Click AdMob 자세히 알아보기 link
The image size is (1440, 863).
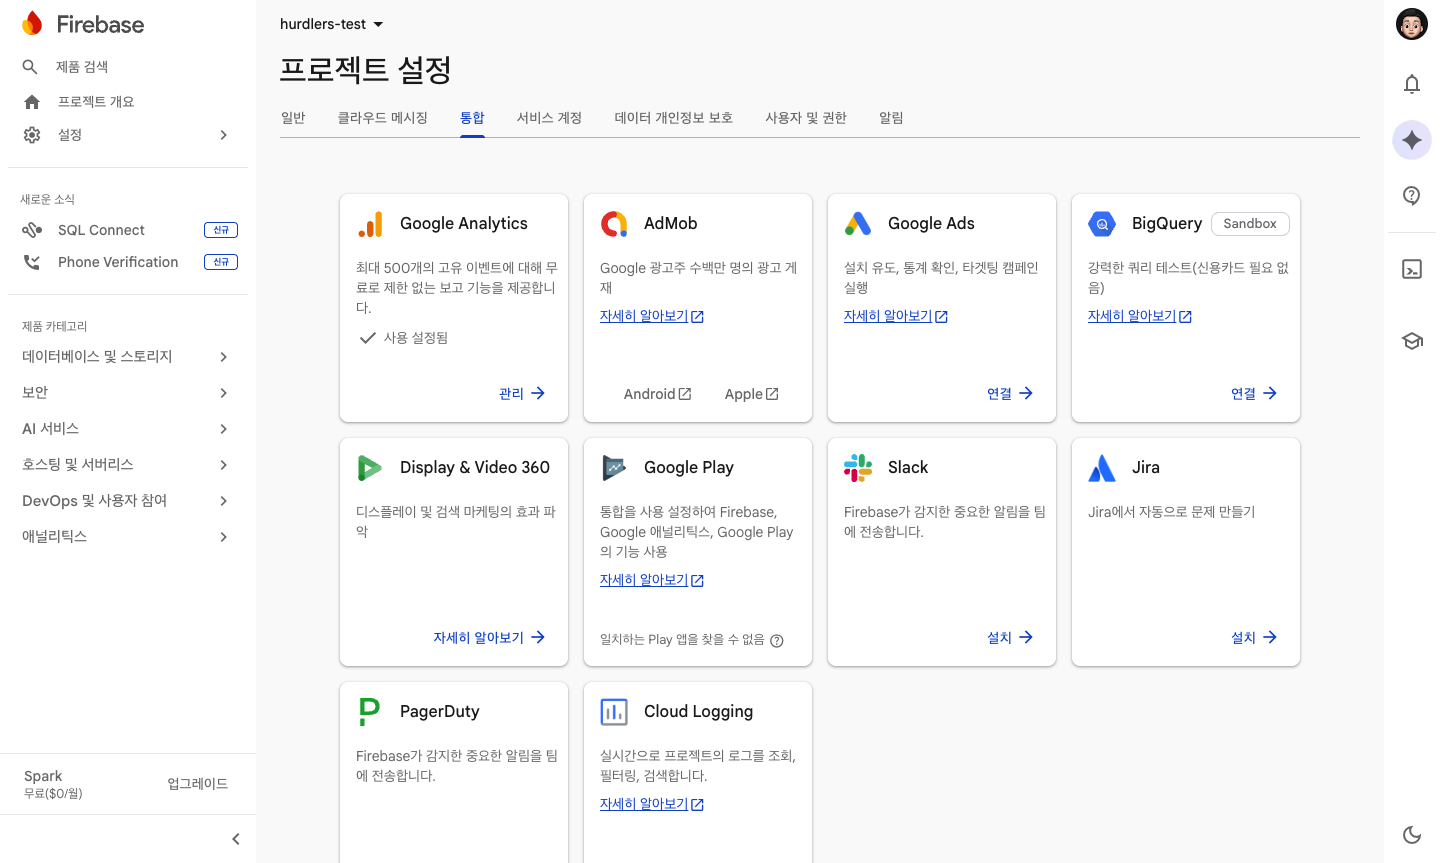coord(652,316)
